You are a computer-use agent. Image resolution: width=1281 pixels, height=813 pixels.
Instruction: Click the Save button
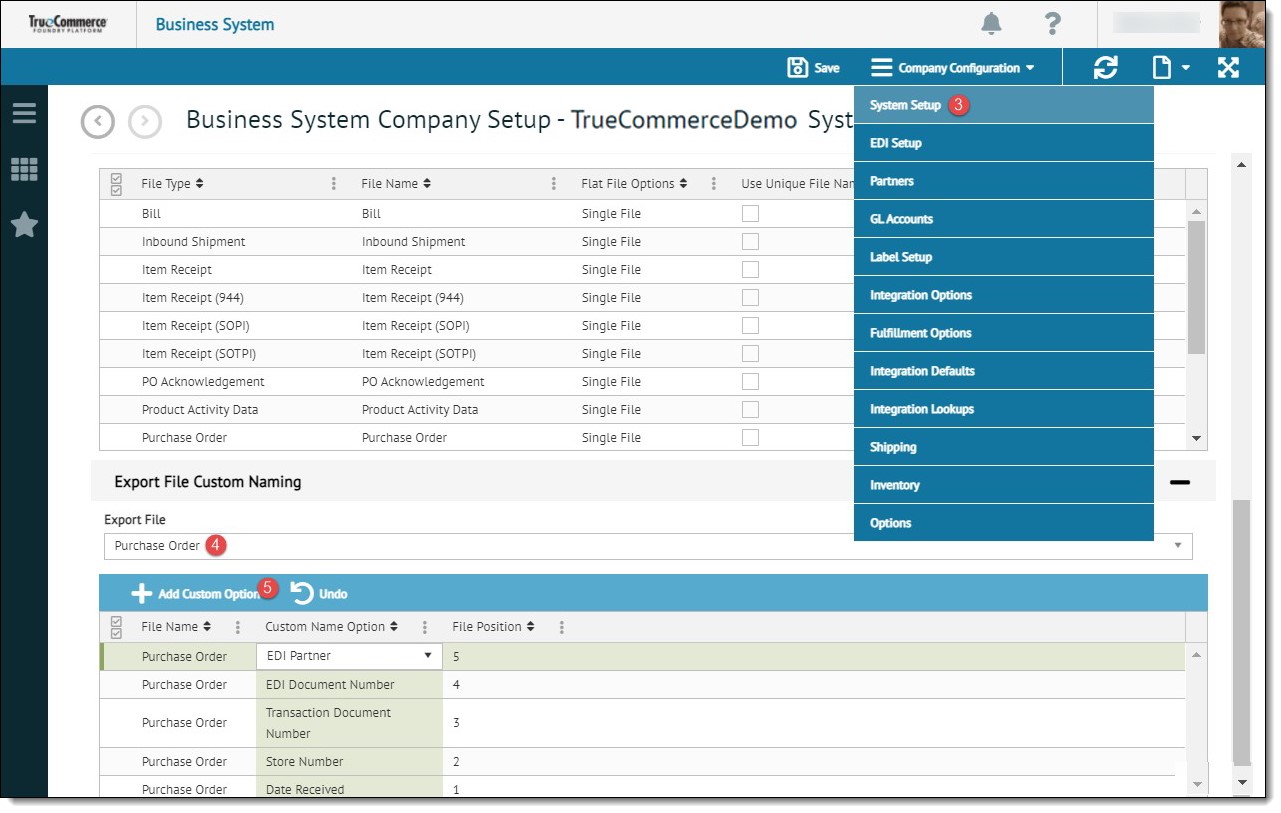pos(813,67)
